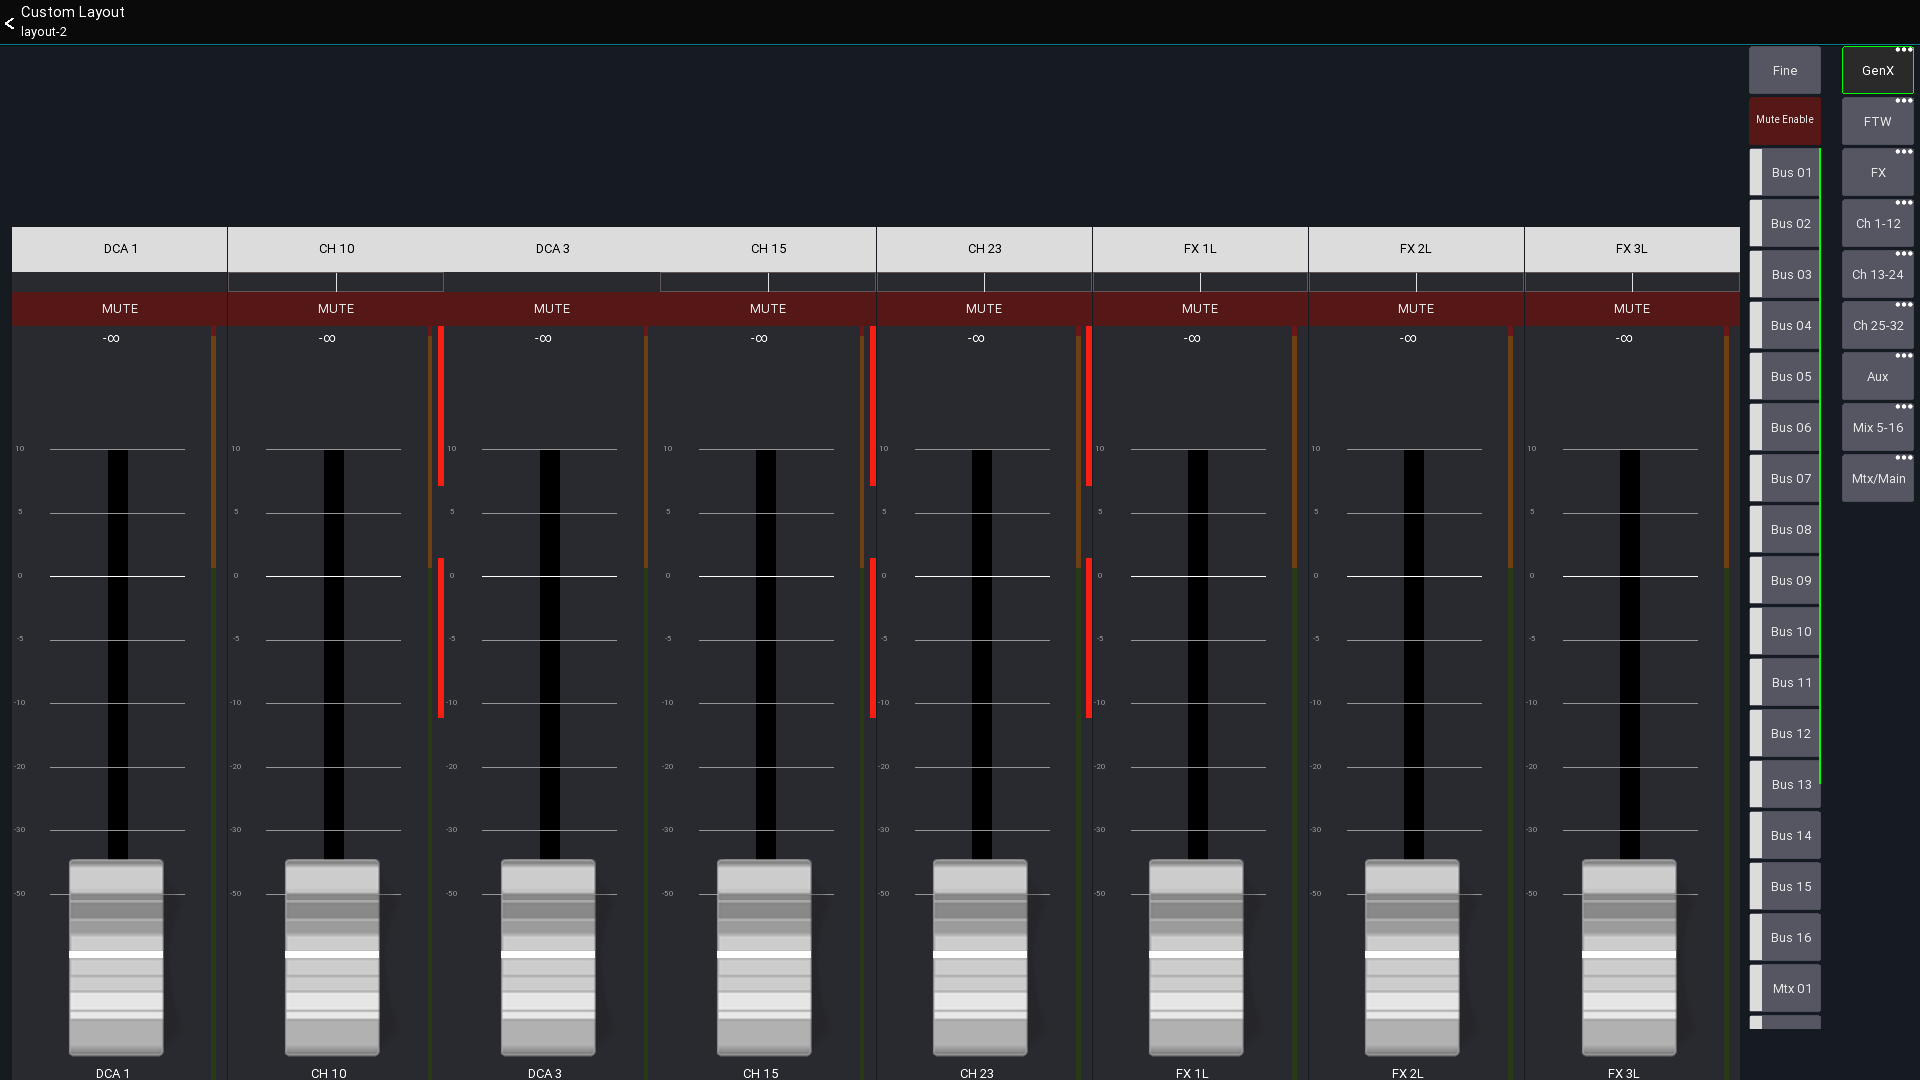Viewport: 1920px width, 1080px height.
Task: Select the Mix 5-16 layer
Action: coord(1876,428)
